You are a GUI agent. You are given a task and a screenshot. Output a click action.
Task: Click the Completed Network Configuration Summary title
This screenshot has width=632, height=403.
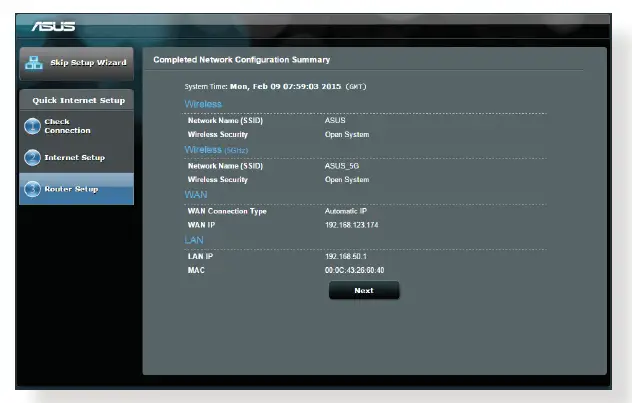click(241, 60)
